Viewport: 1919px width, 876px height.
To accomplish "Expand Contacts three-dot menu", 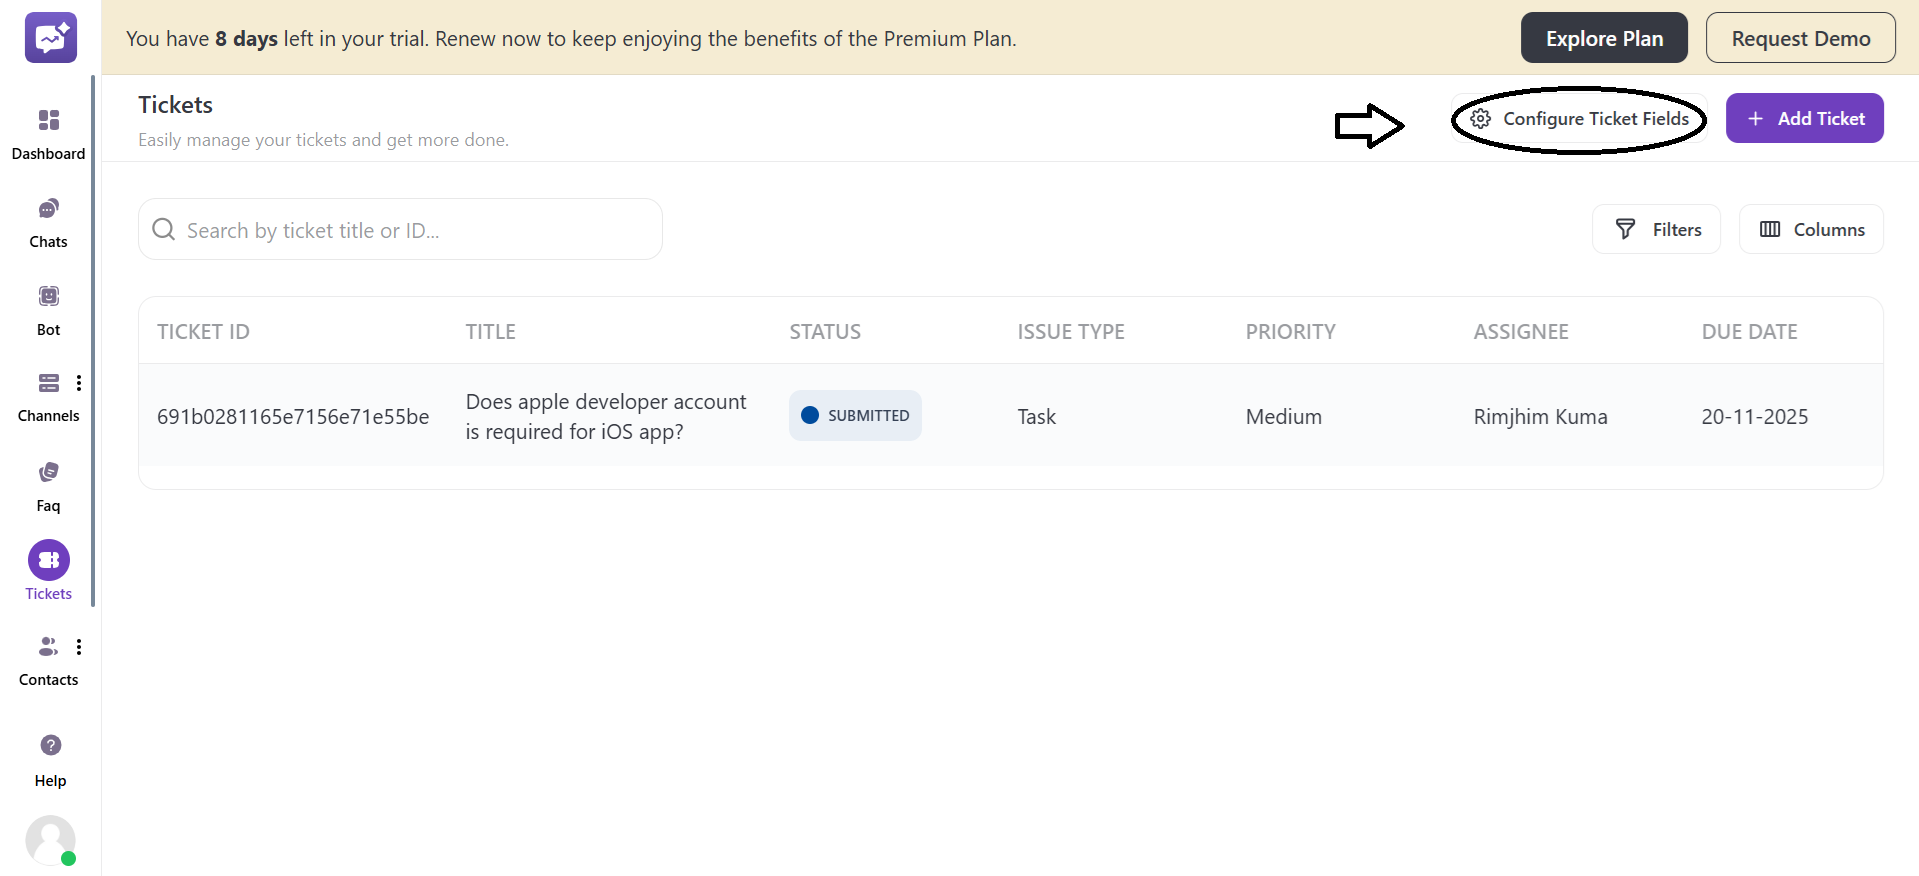I will tap(79, 647).
